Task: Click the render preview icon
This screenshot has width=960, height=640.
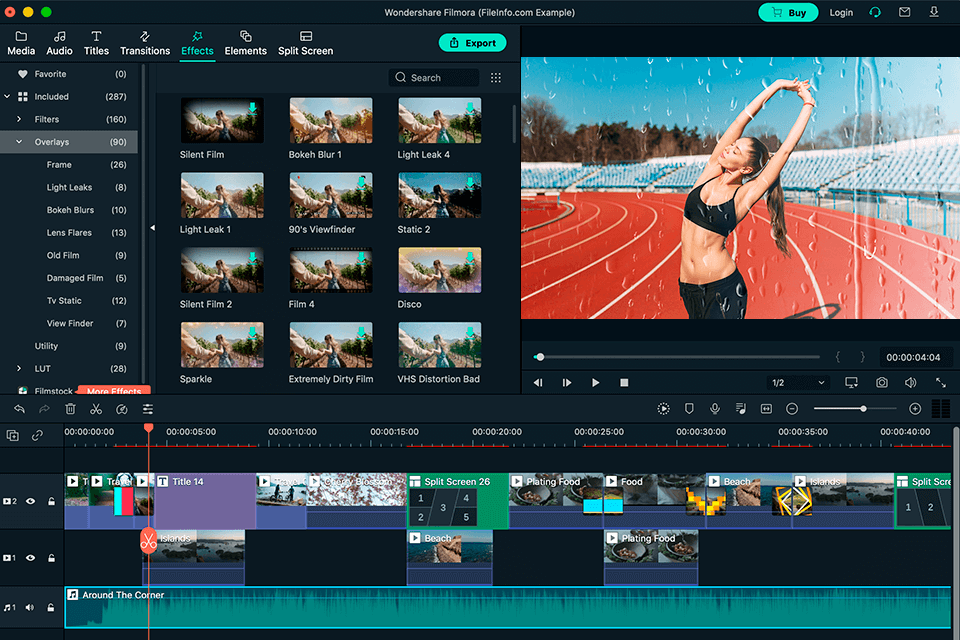Action: coord(664,408)
